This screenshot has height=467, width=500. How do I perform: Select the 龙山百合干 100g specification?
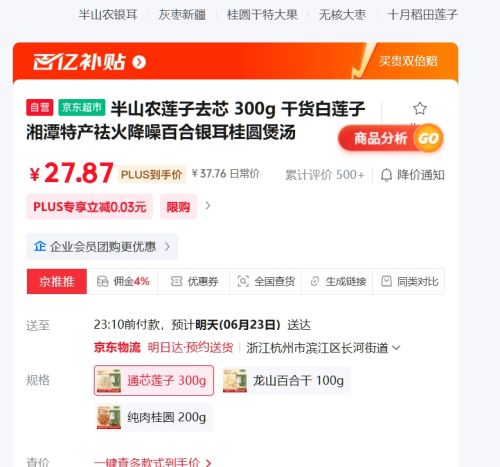[x=285, y=380]
